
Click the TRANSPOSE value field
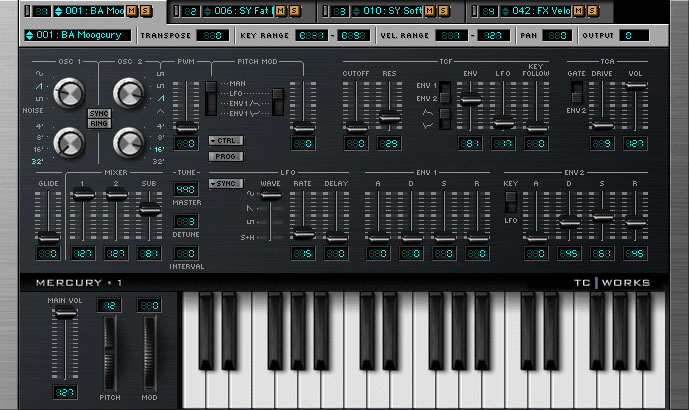(x=213, y=36)
